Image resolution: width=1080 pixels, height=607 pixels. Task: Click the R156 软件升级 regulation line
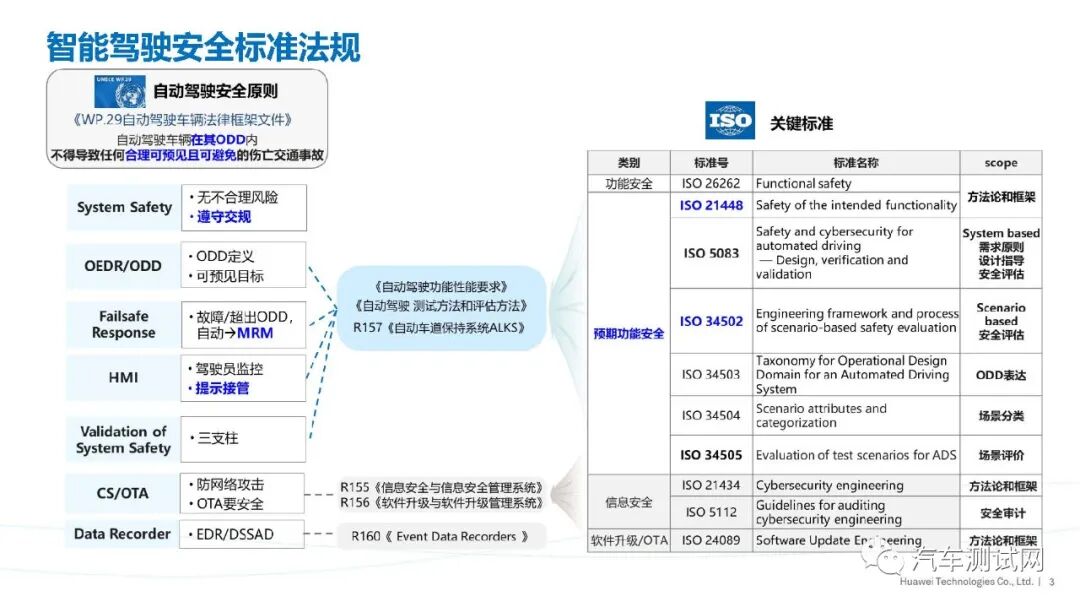point(442,503)
